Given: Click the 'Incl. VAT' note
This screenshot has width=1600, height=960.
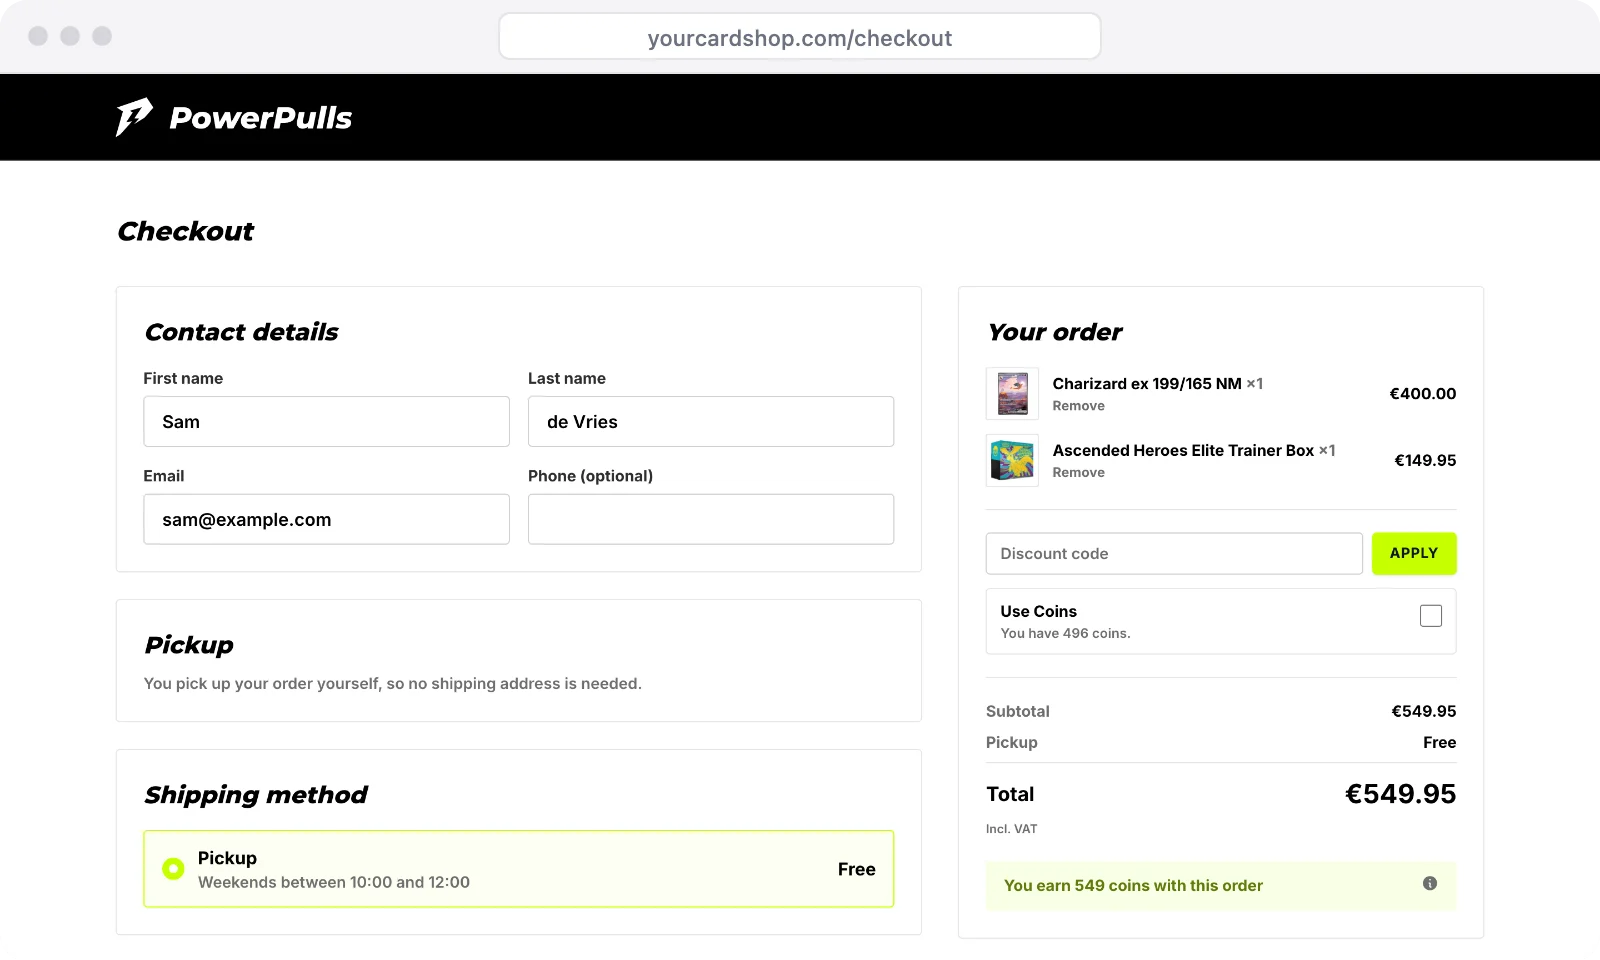Looking at the screenshot, I should pos(1011,829).
